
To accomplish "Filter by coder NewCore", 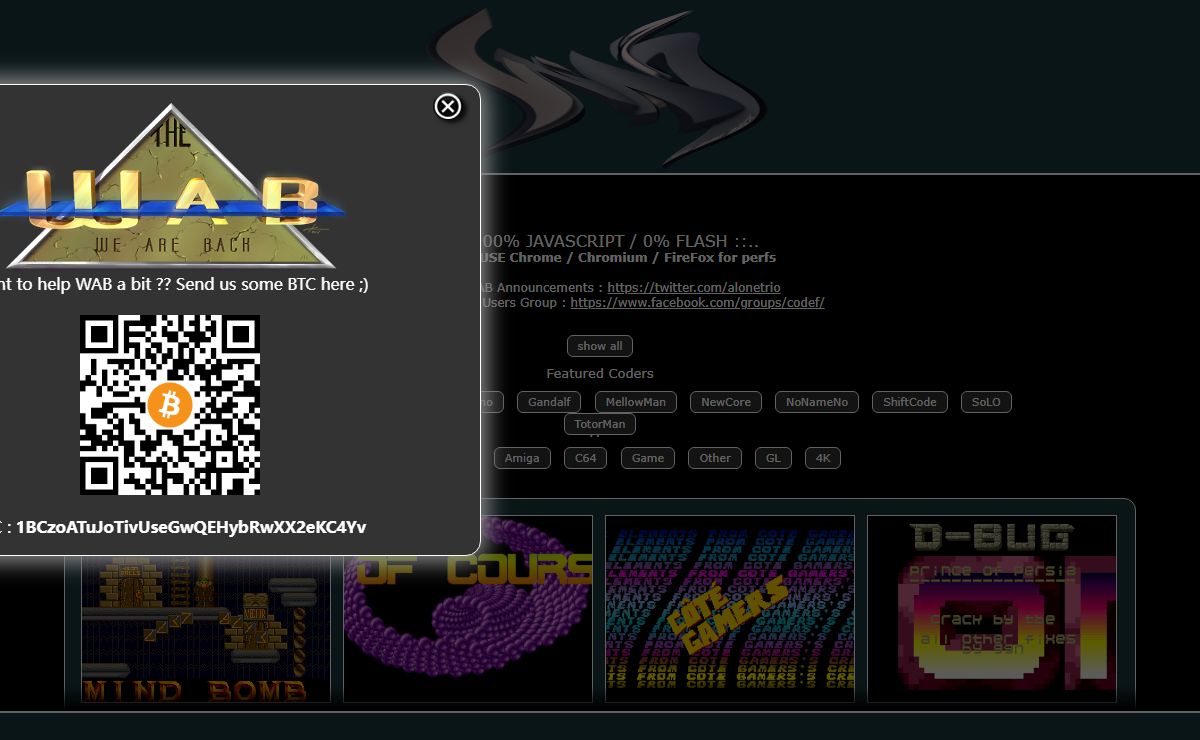I will click(726, 402).
